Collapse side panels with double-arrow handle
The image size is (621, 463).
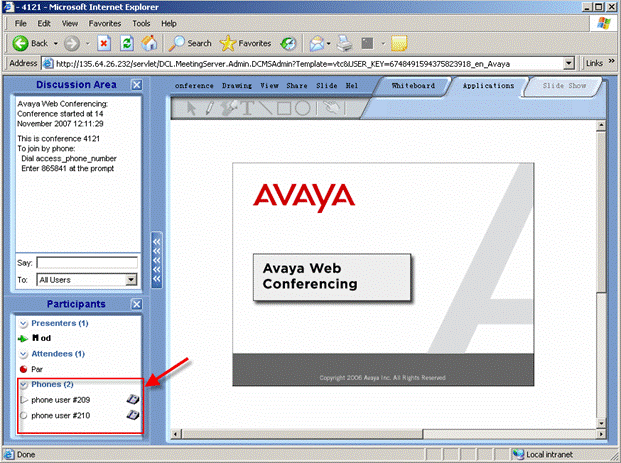tap(157, 260)
